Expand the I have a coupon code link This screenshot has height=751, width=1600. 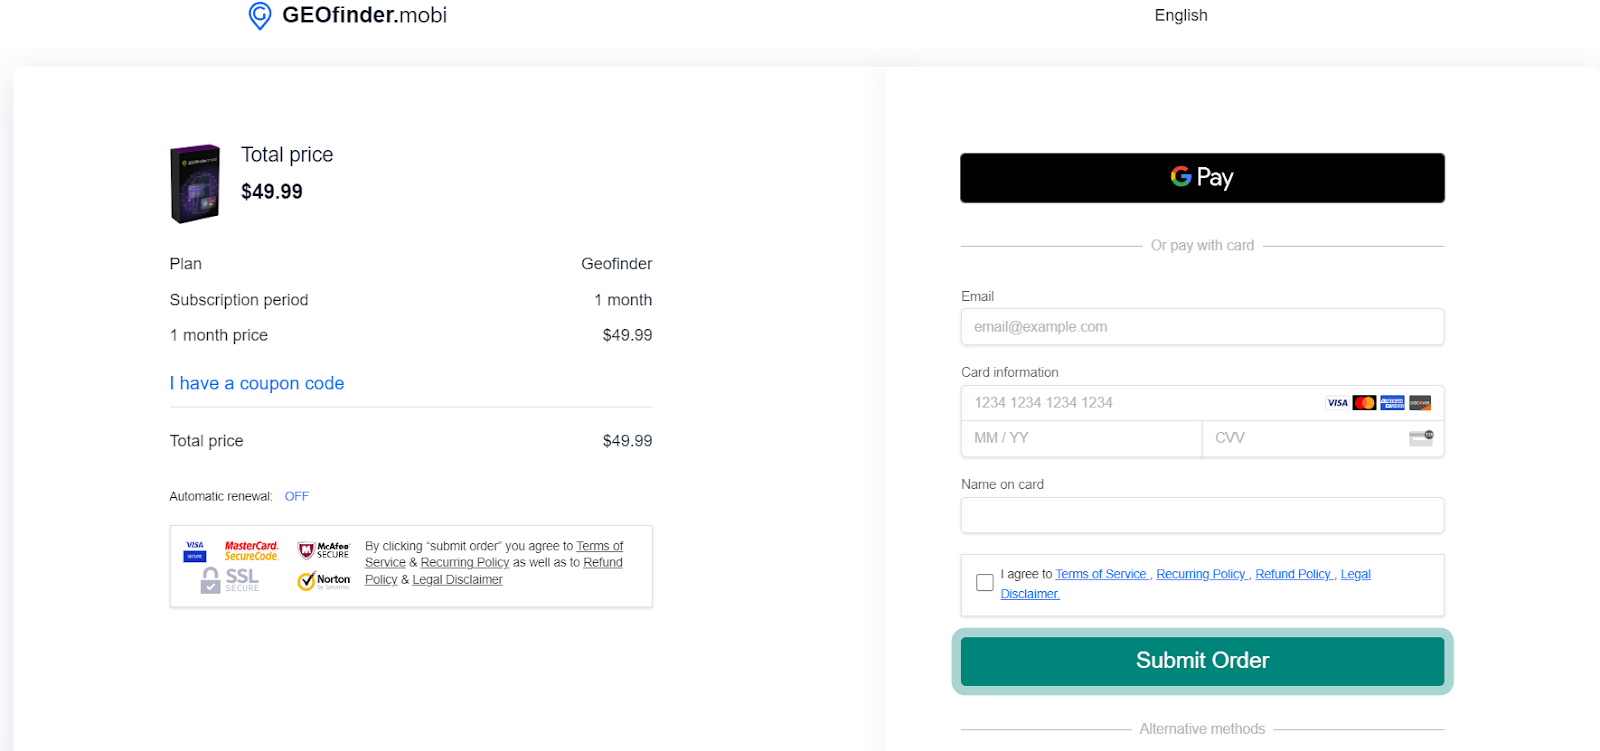click(257, 383)
